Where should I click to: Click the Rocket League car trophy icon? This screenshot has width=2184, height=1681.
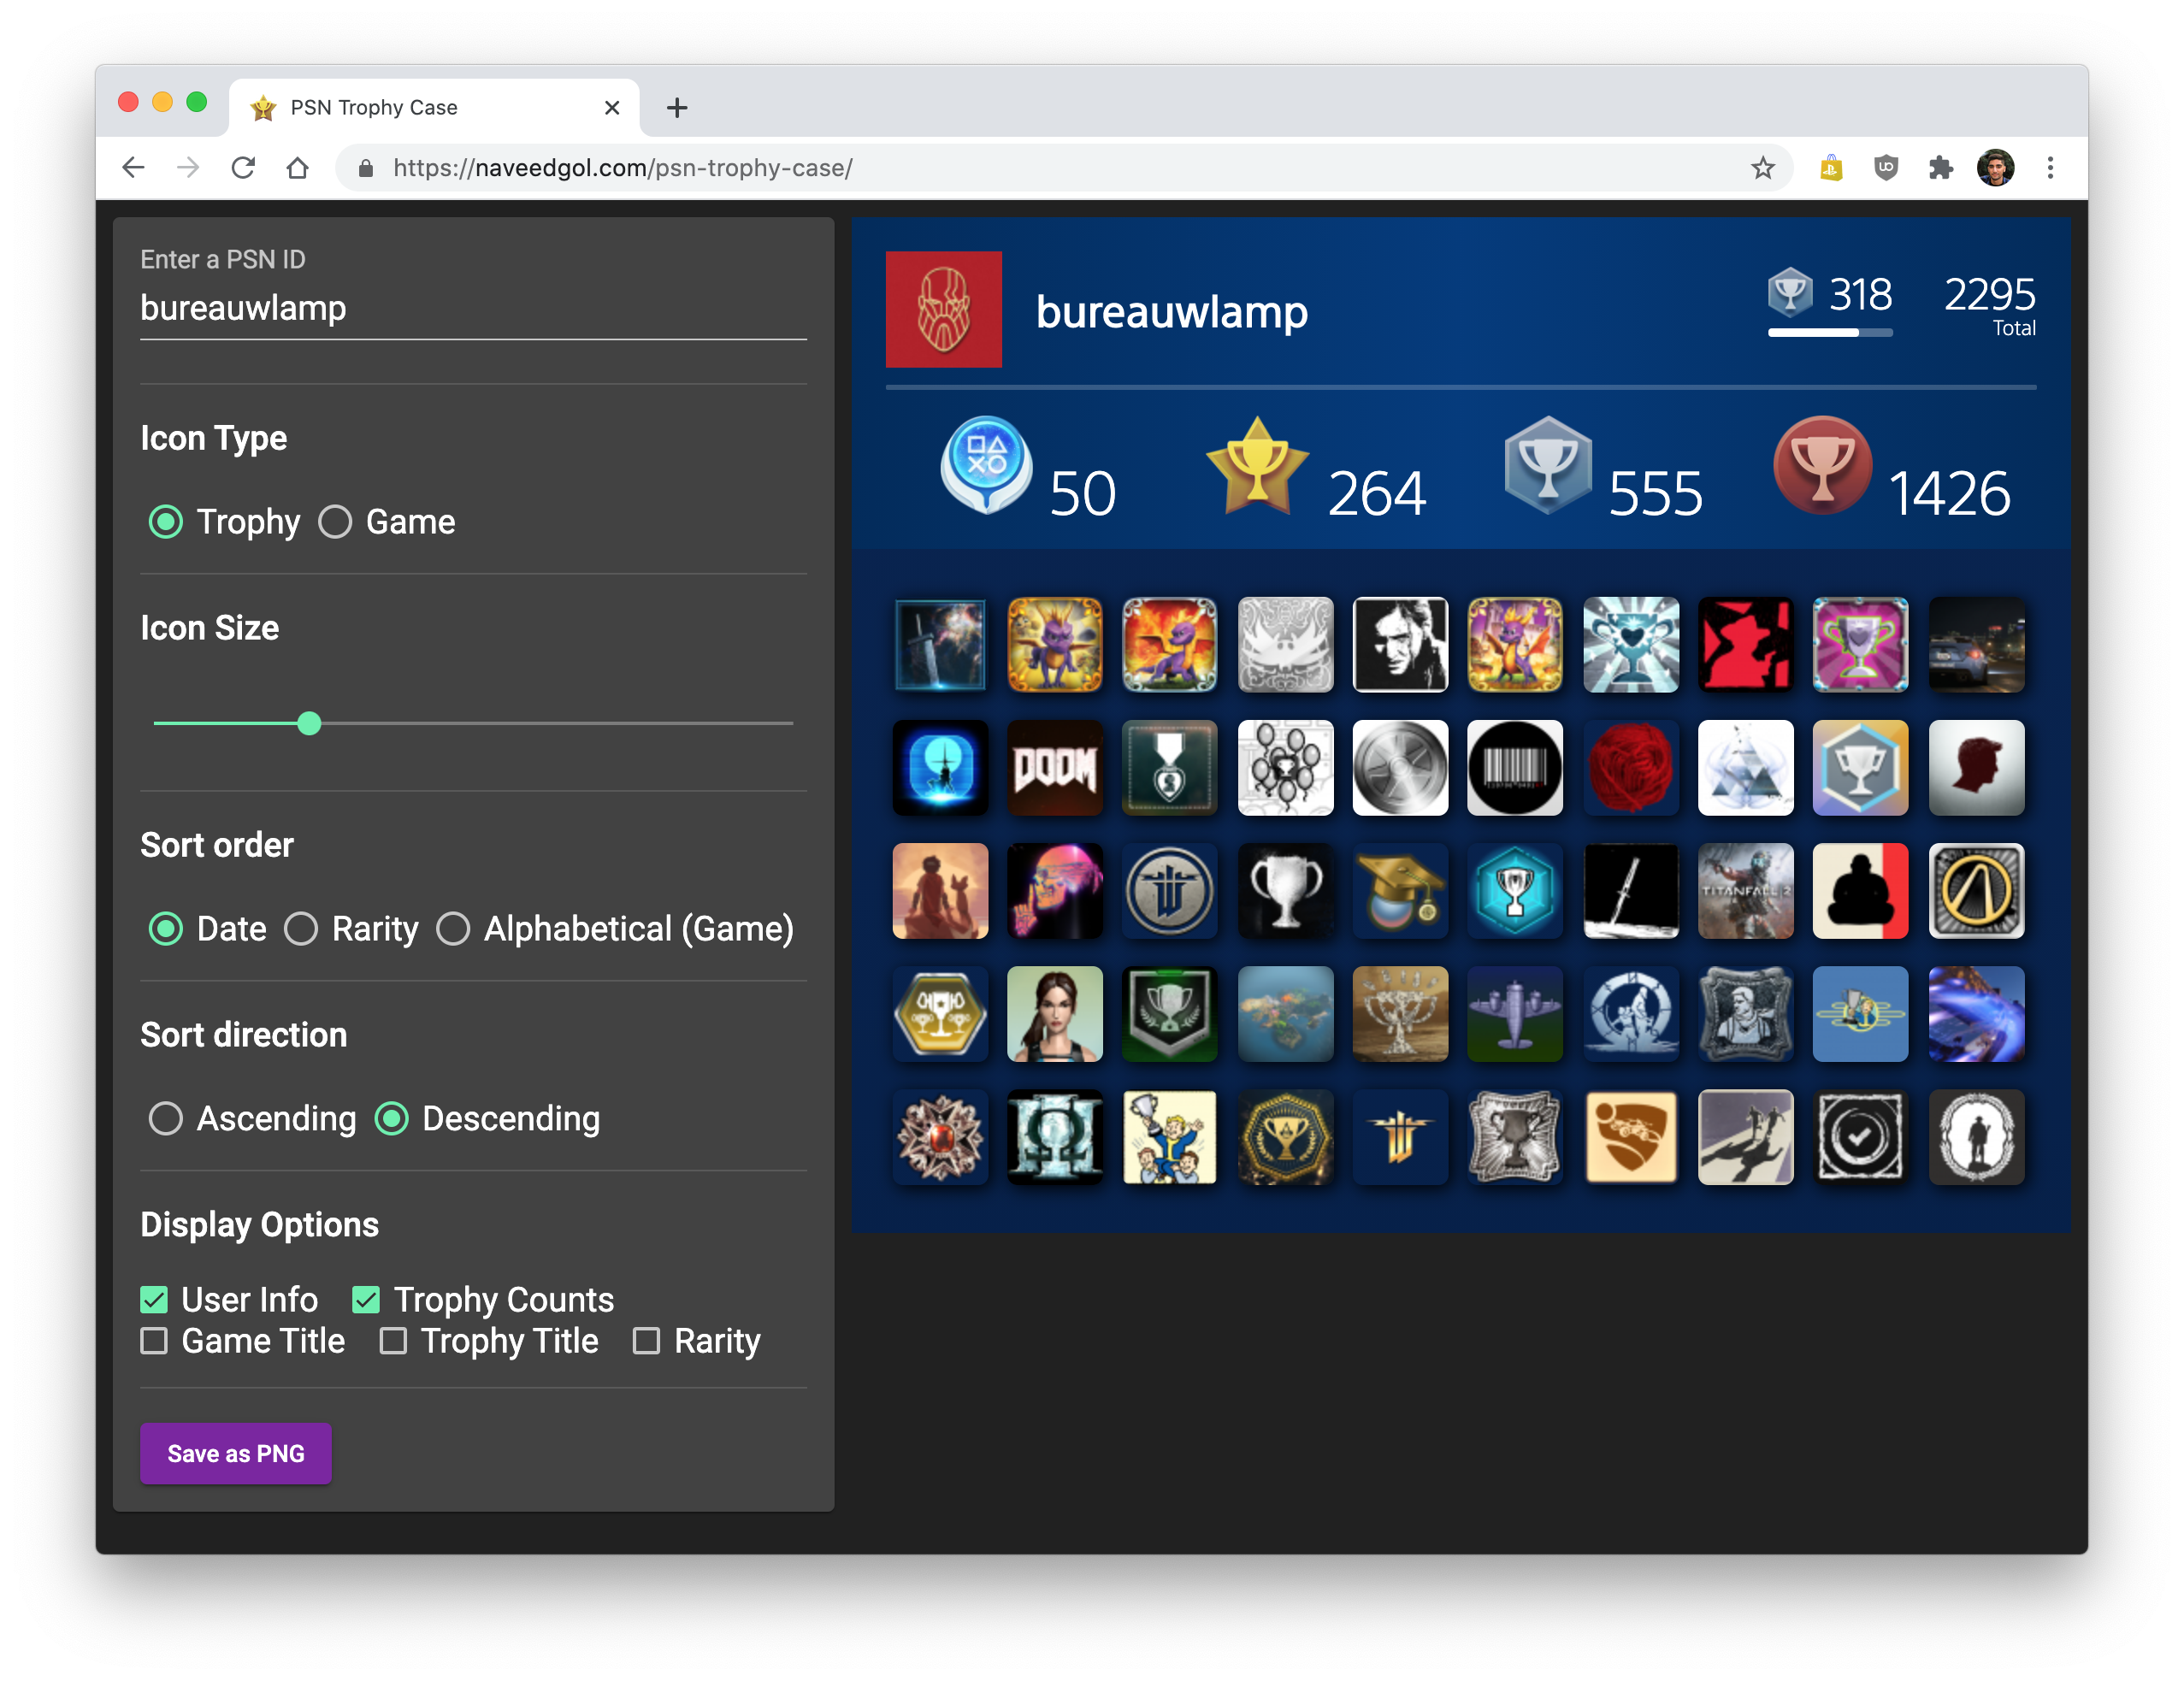coord(1630,1137)
